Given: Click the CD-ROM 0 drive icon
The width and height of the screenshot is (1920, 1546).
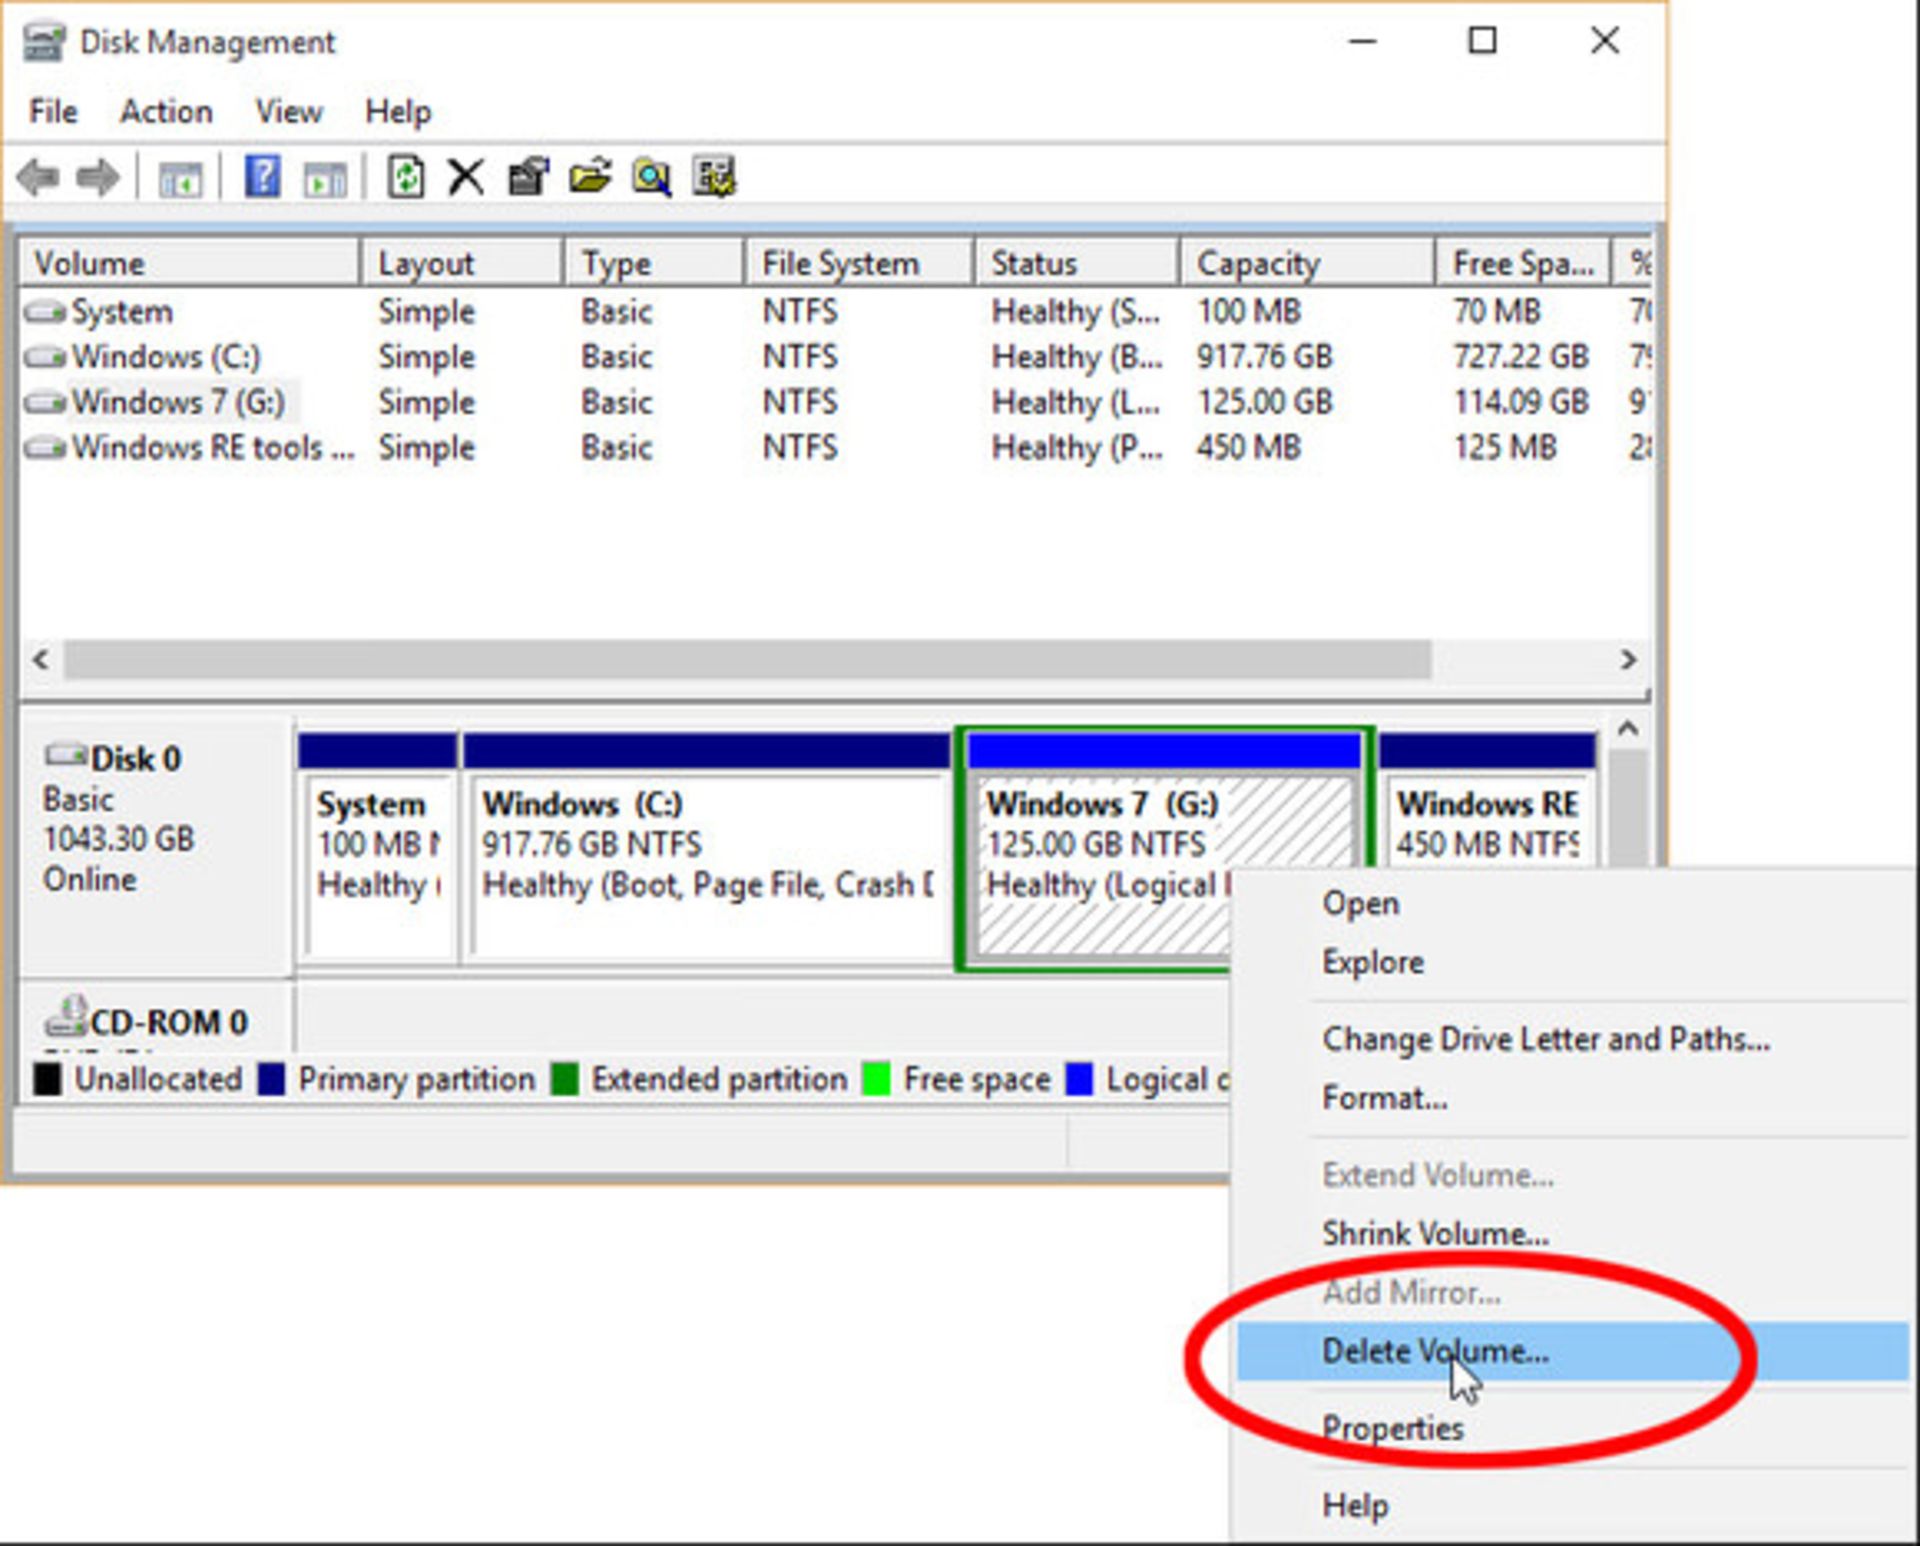Looking at the screenshot, I should coord(66,1015).
